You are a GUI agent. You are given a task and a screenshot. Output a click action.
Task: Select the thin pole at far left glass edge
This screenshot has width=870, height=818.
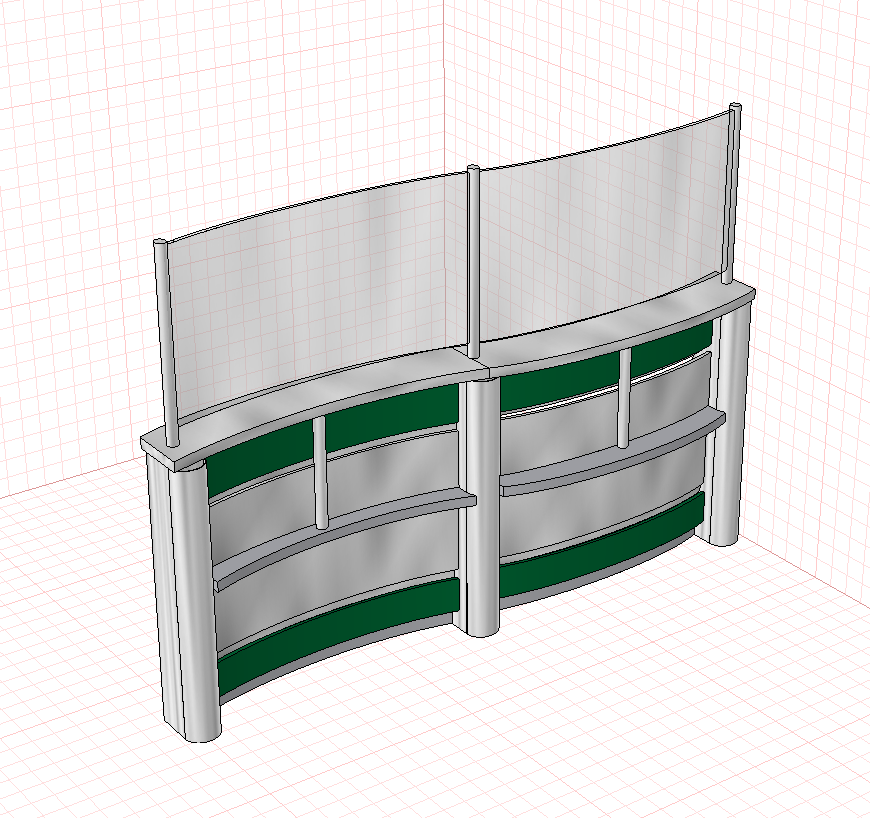166,343
